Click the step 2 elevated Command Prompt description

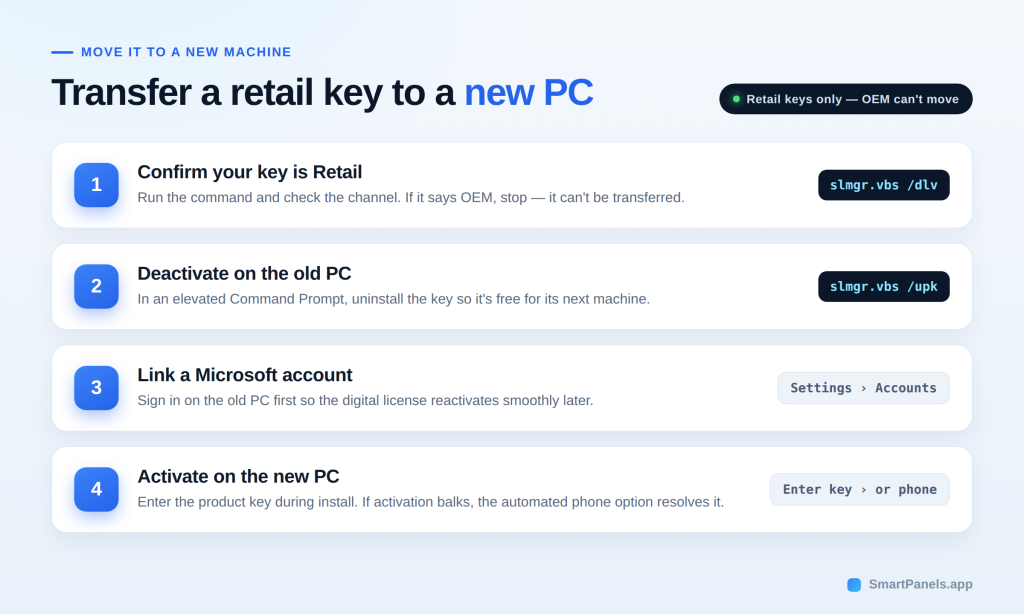pyautogui.click(x=394, y=299)
